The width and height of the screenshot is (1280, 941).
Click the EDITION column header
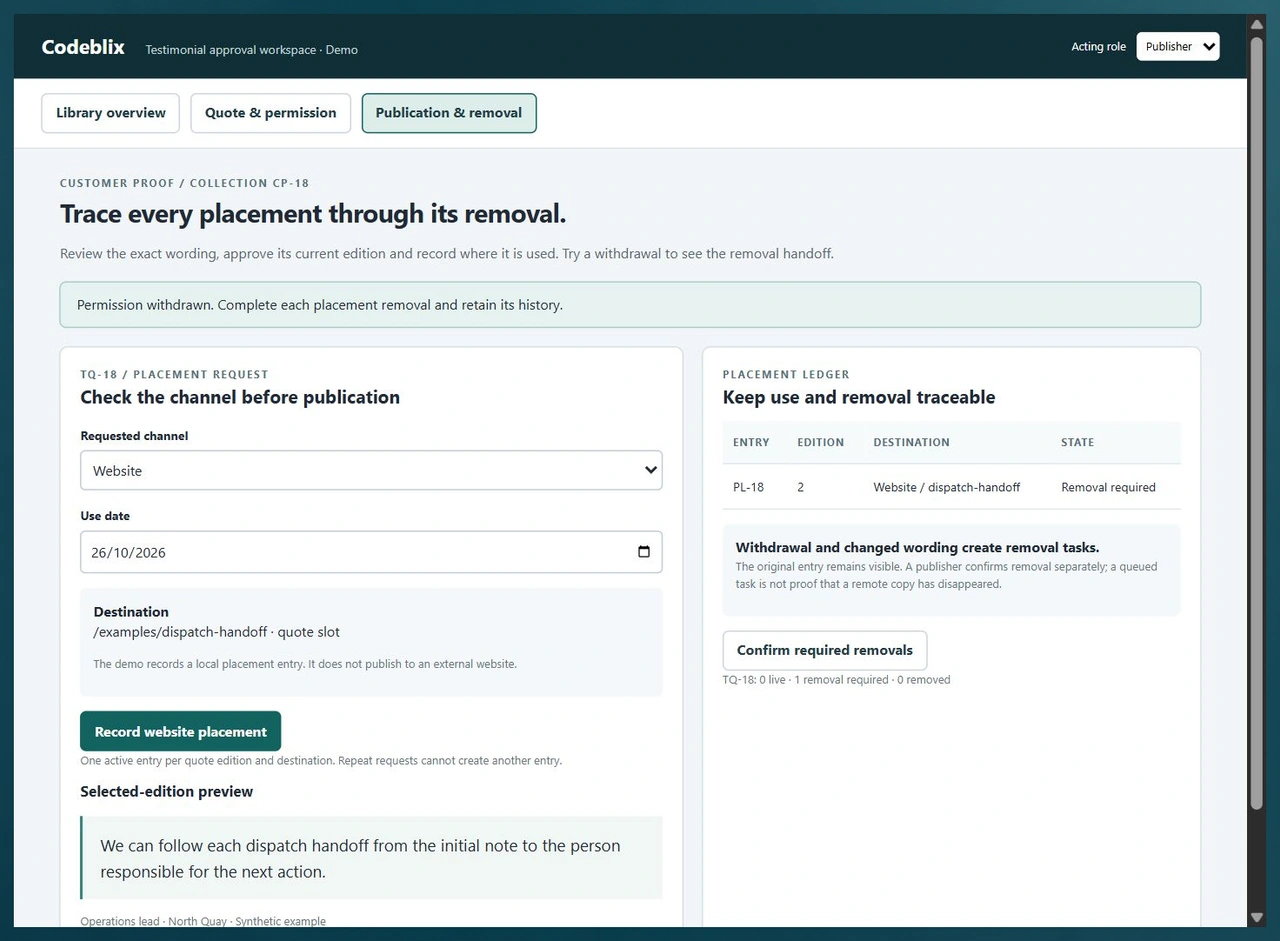click(820, 442)
